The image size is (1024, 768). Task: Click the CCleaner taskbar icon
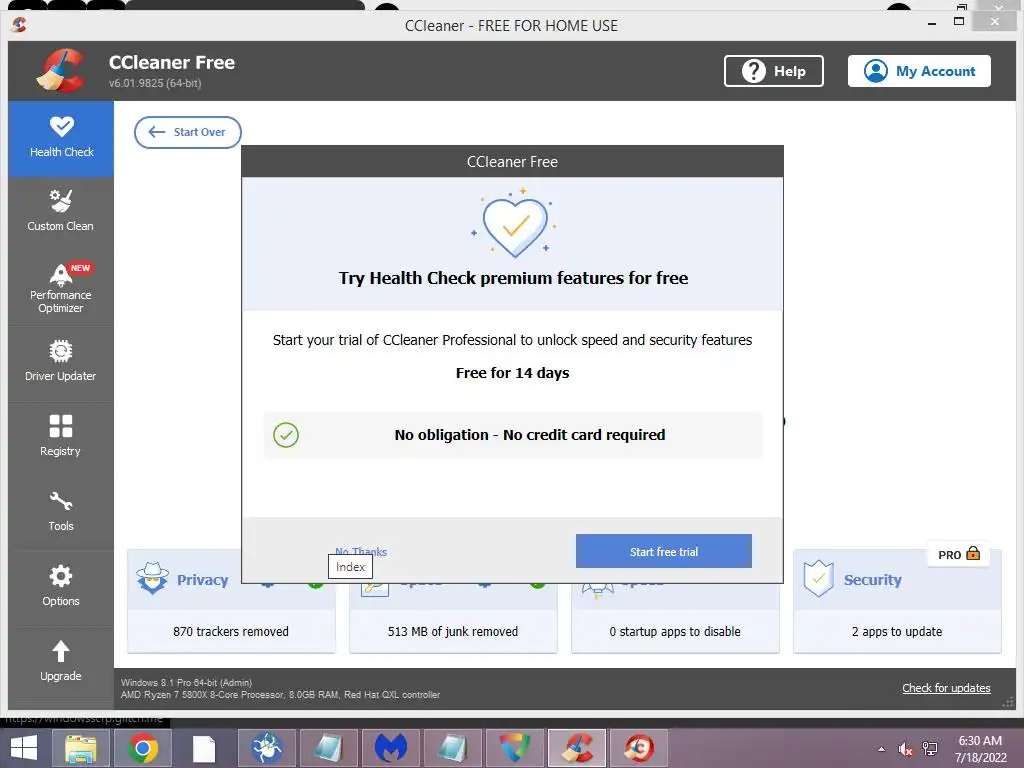click(x=577, y=748)
